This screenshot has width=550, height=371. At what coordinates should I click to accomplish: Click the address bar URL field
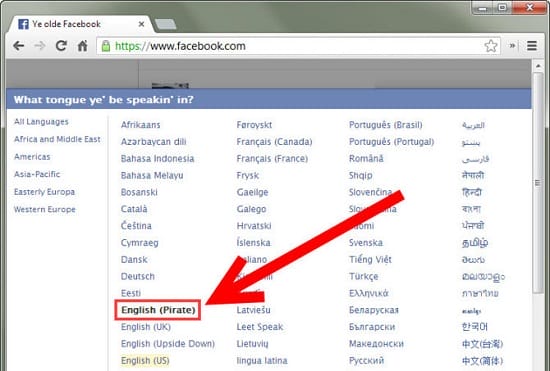tap(298, 46)
